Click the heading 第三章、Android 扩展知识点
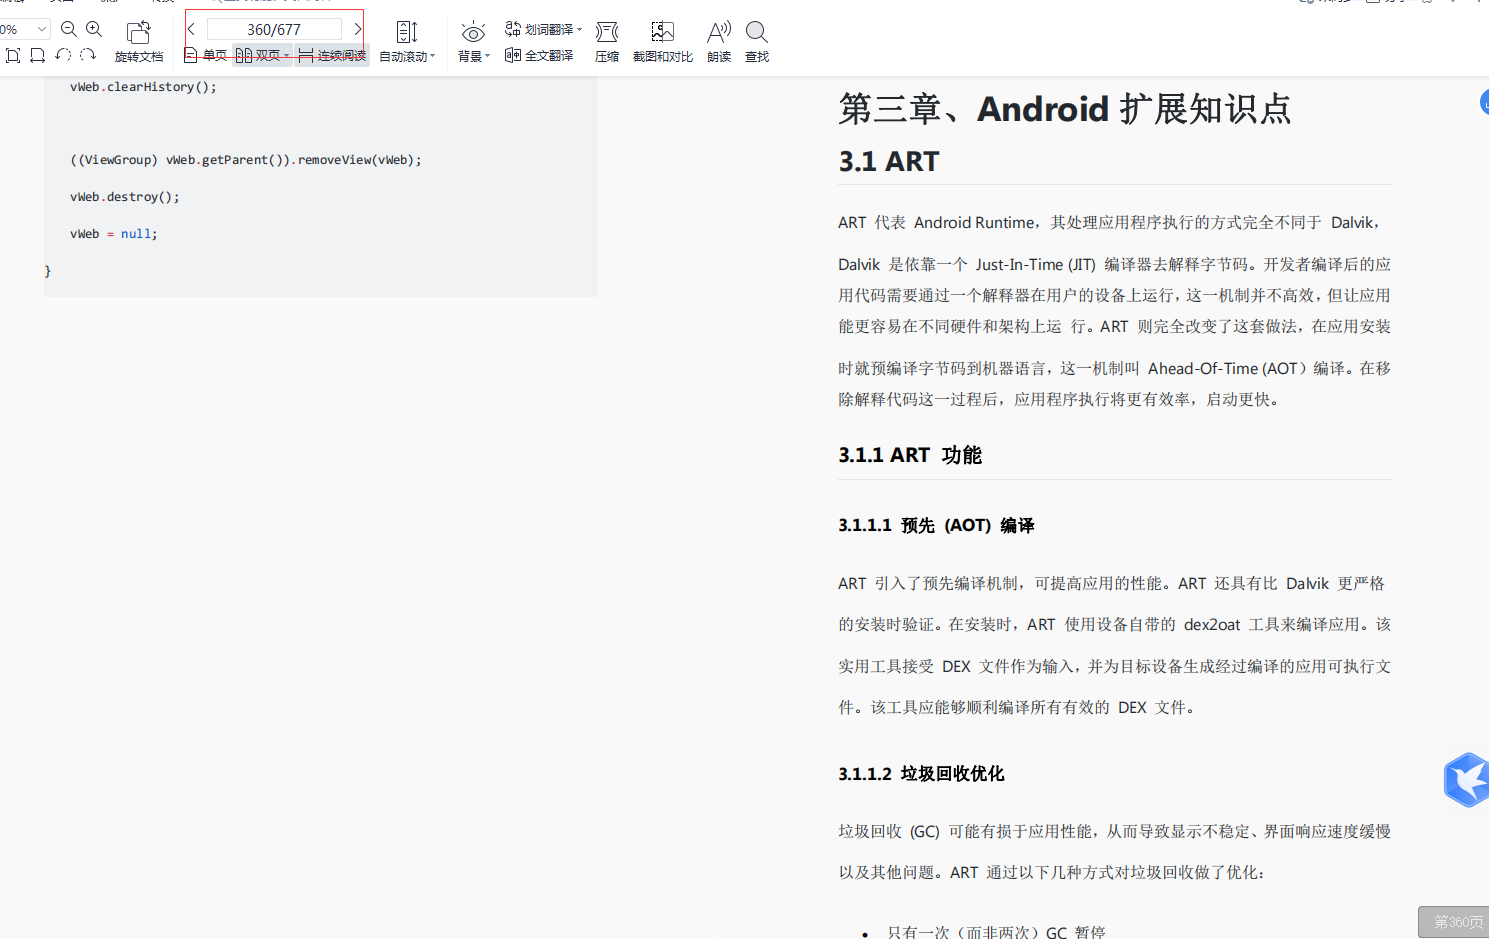Viewport: 1489px width, 939px height. tap(1064, 109)
